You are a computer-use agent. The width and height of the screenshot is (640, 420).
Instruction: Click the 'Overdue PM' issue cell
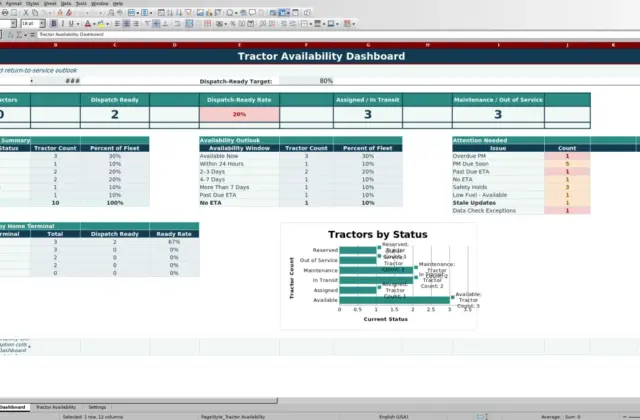click(498, 156)
